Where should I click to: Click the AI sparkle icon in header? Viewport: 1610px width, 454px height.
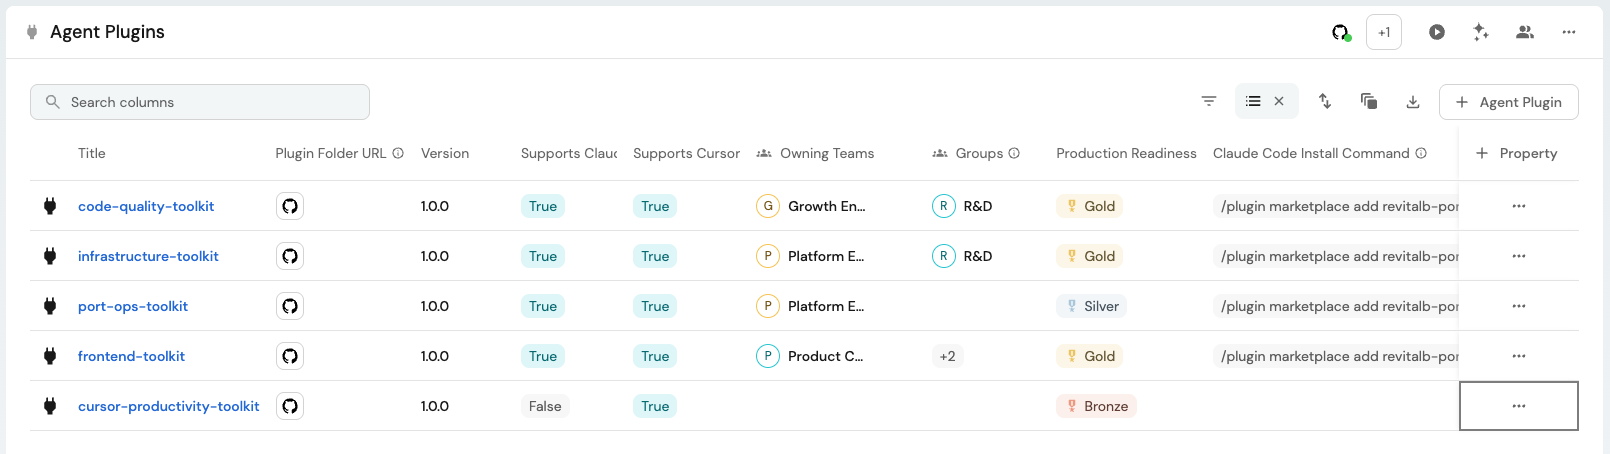click(1481, 32)
